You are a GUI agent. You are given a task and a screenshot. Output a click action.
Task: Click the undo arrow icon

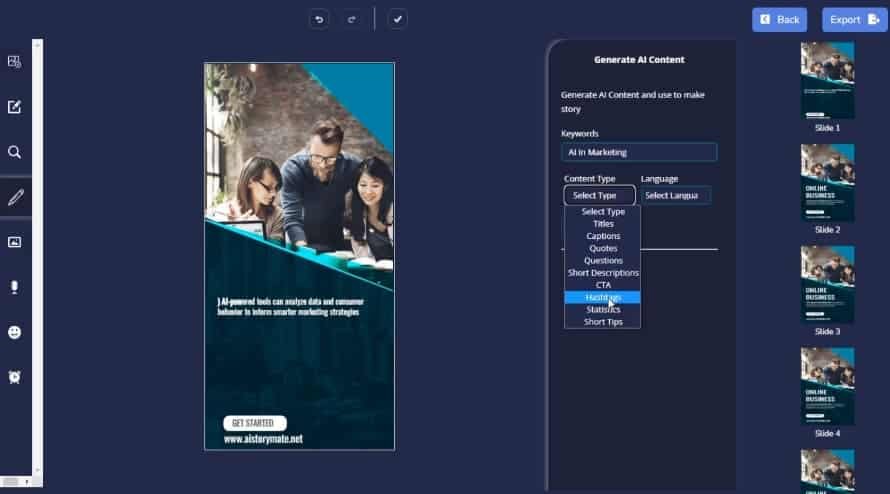(319, 19)
